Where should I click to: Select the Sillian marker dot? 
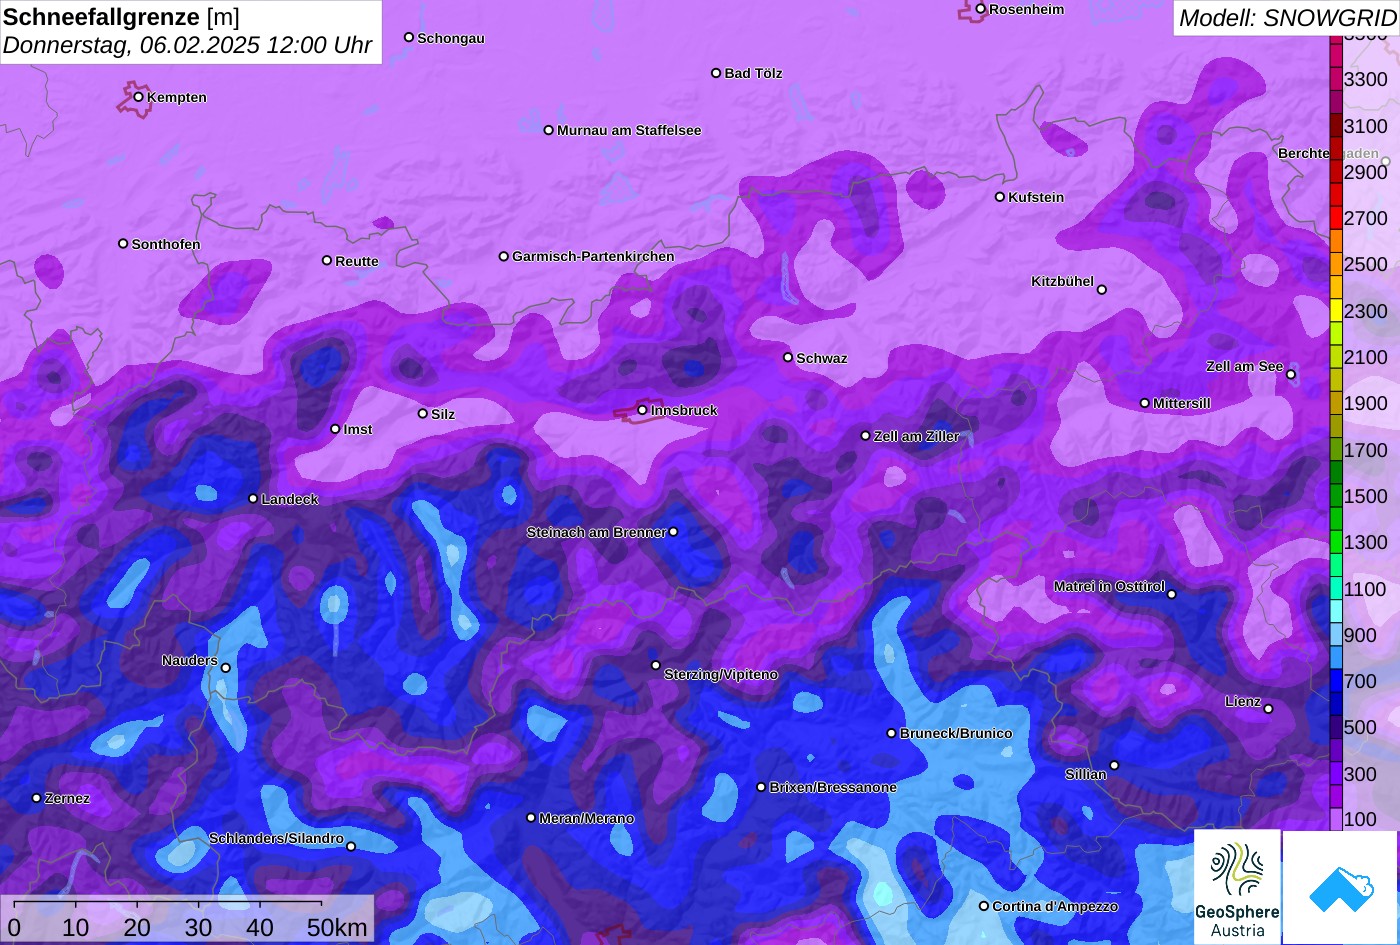point(1114,765)
